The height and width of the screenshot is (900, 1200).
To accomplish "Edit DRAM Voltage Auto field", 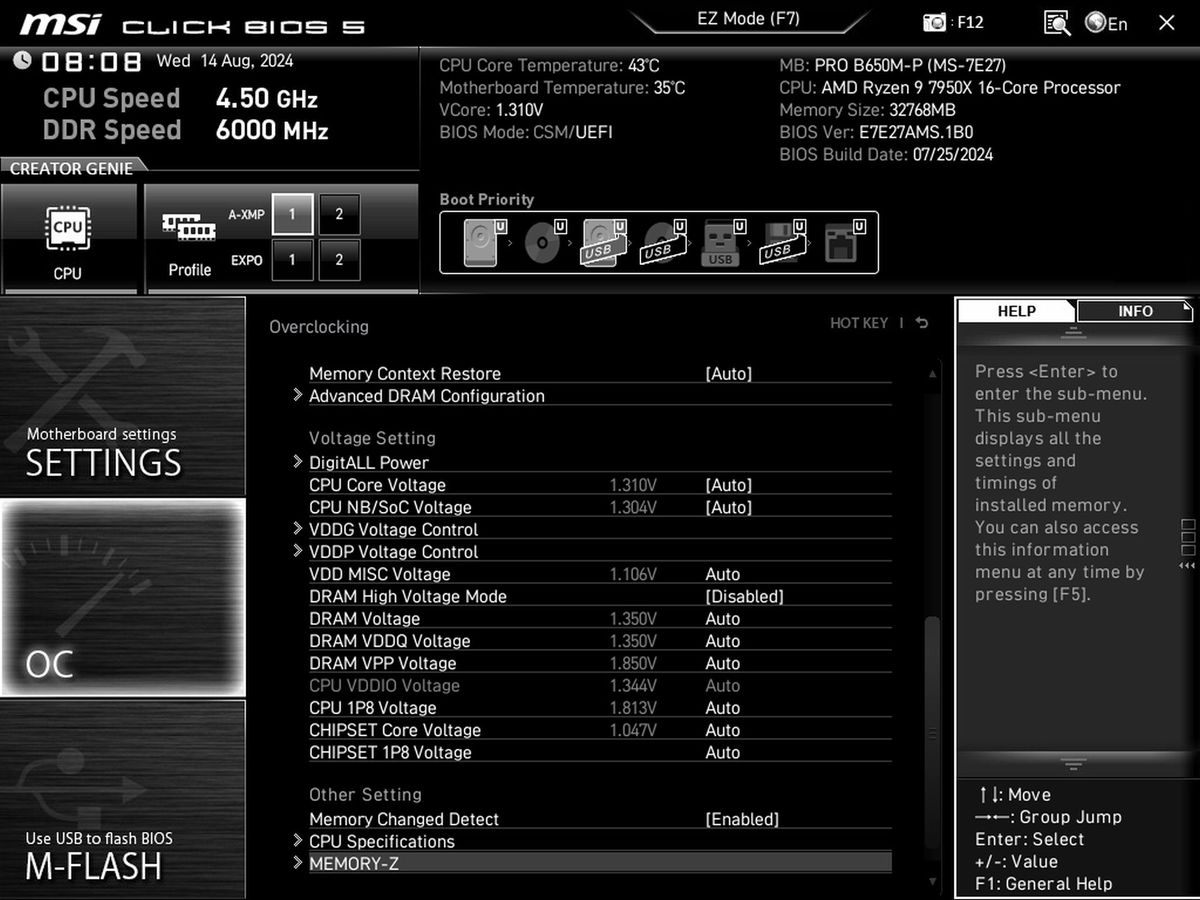I will 722,619.
